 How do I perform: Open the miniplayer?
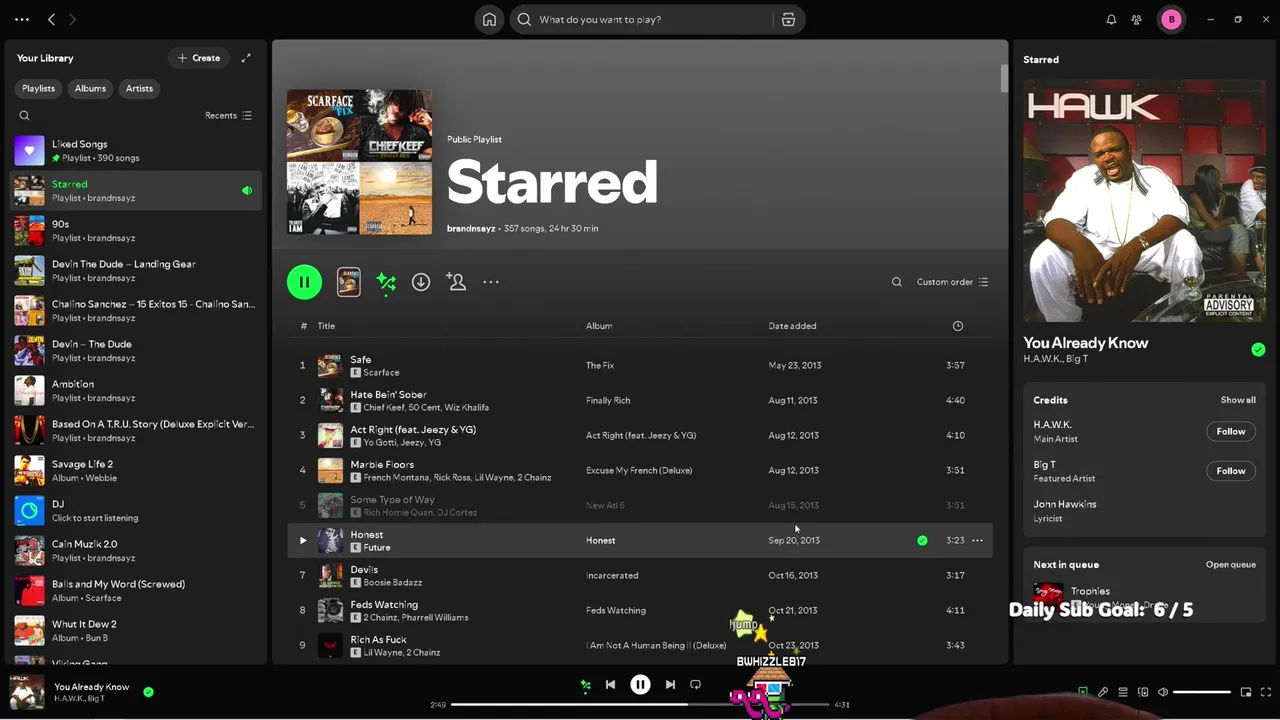point(1246,692)
